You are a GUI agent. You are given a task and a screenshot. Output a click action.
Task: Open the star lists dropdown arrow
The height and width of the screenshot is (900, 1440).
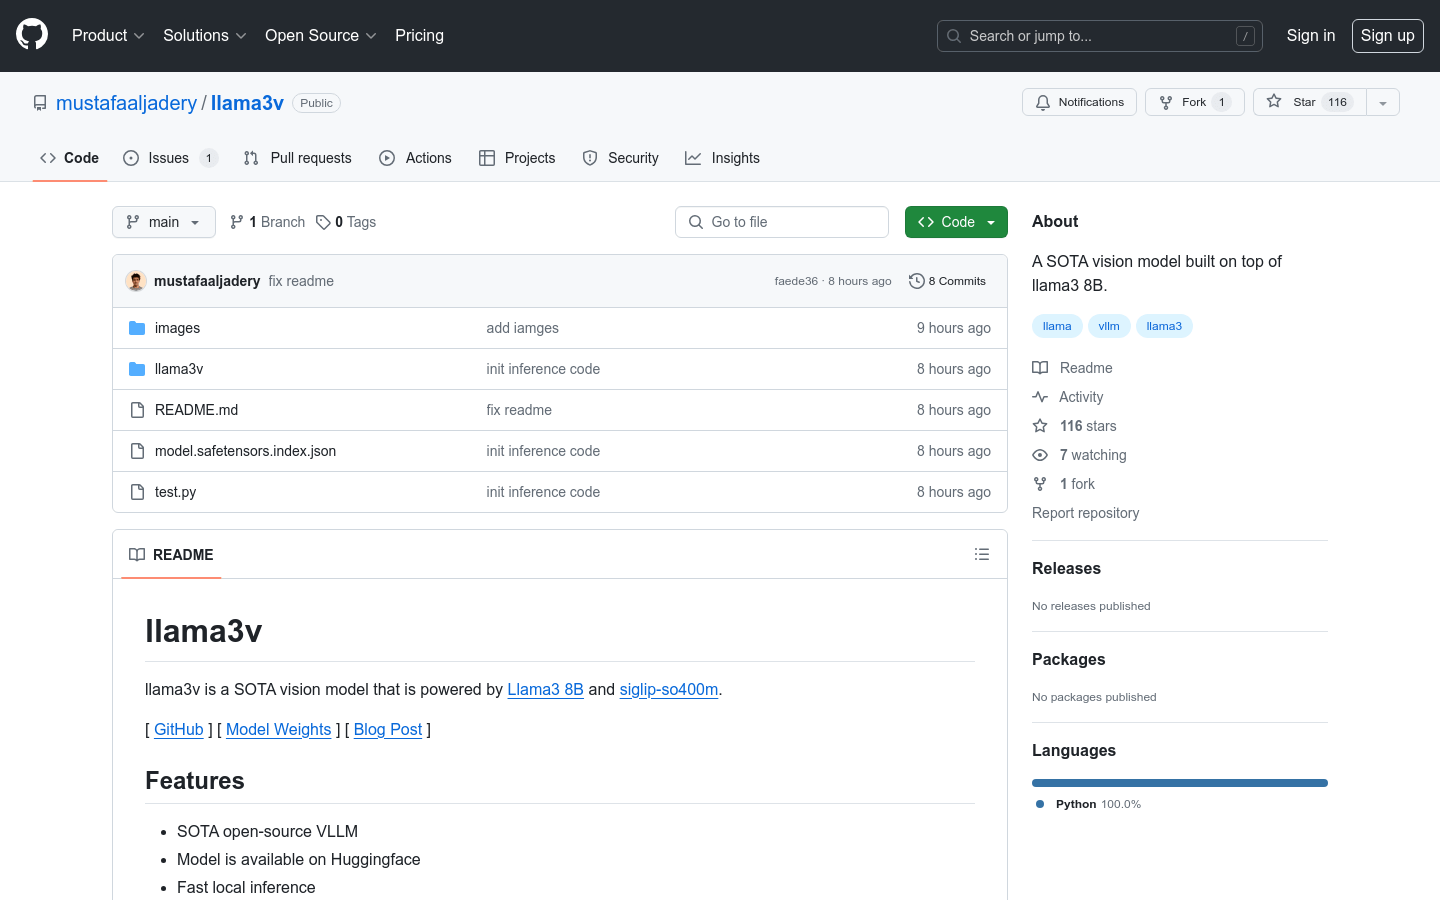tap(1383, 102)
